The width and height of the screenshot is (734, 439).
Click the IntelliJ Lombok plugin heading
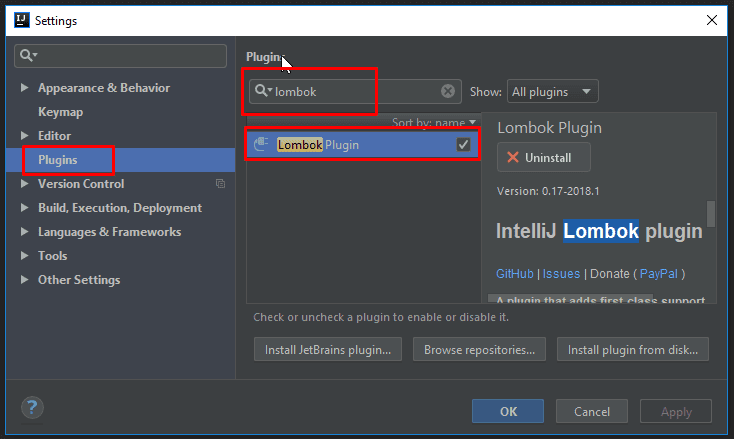pyautogui.click(x=599, y=231)
